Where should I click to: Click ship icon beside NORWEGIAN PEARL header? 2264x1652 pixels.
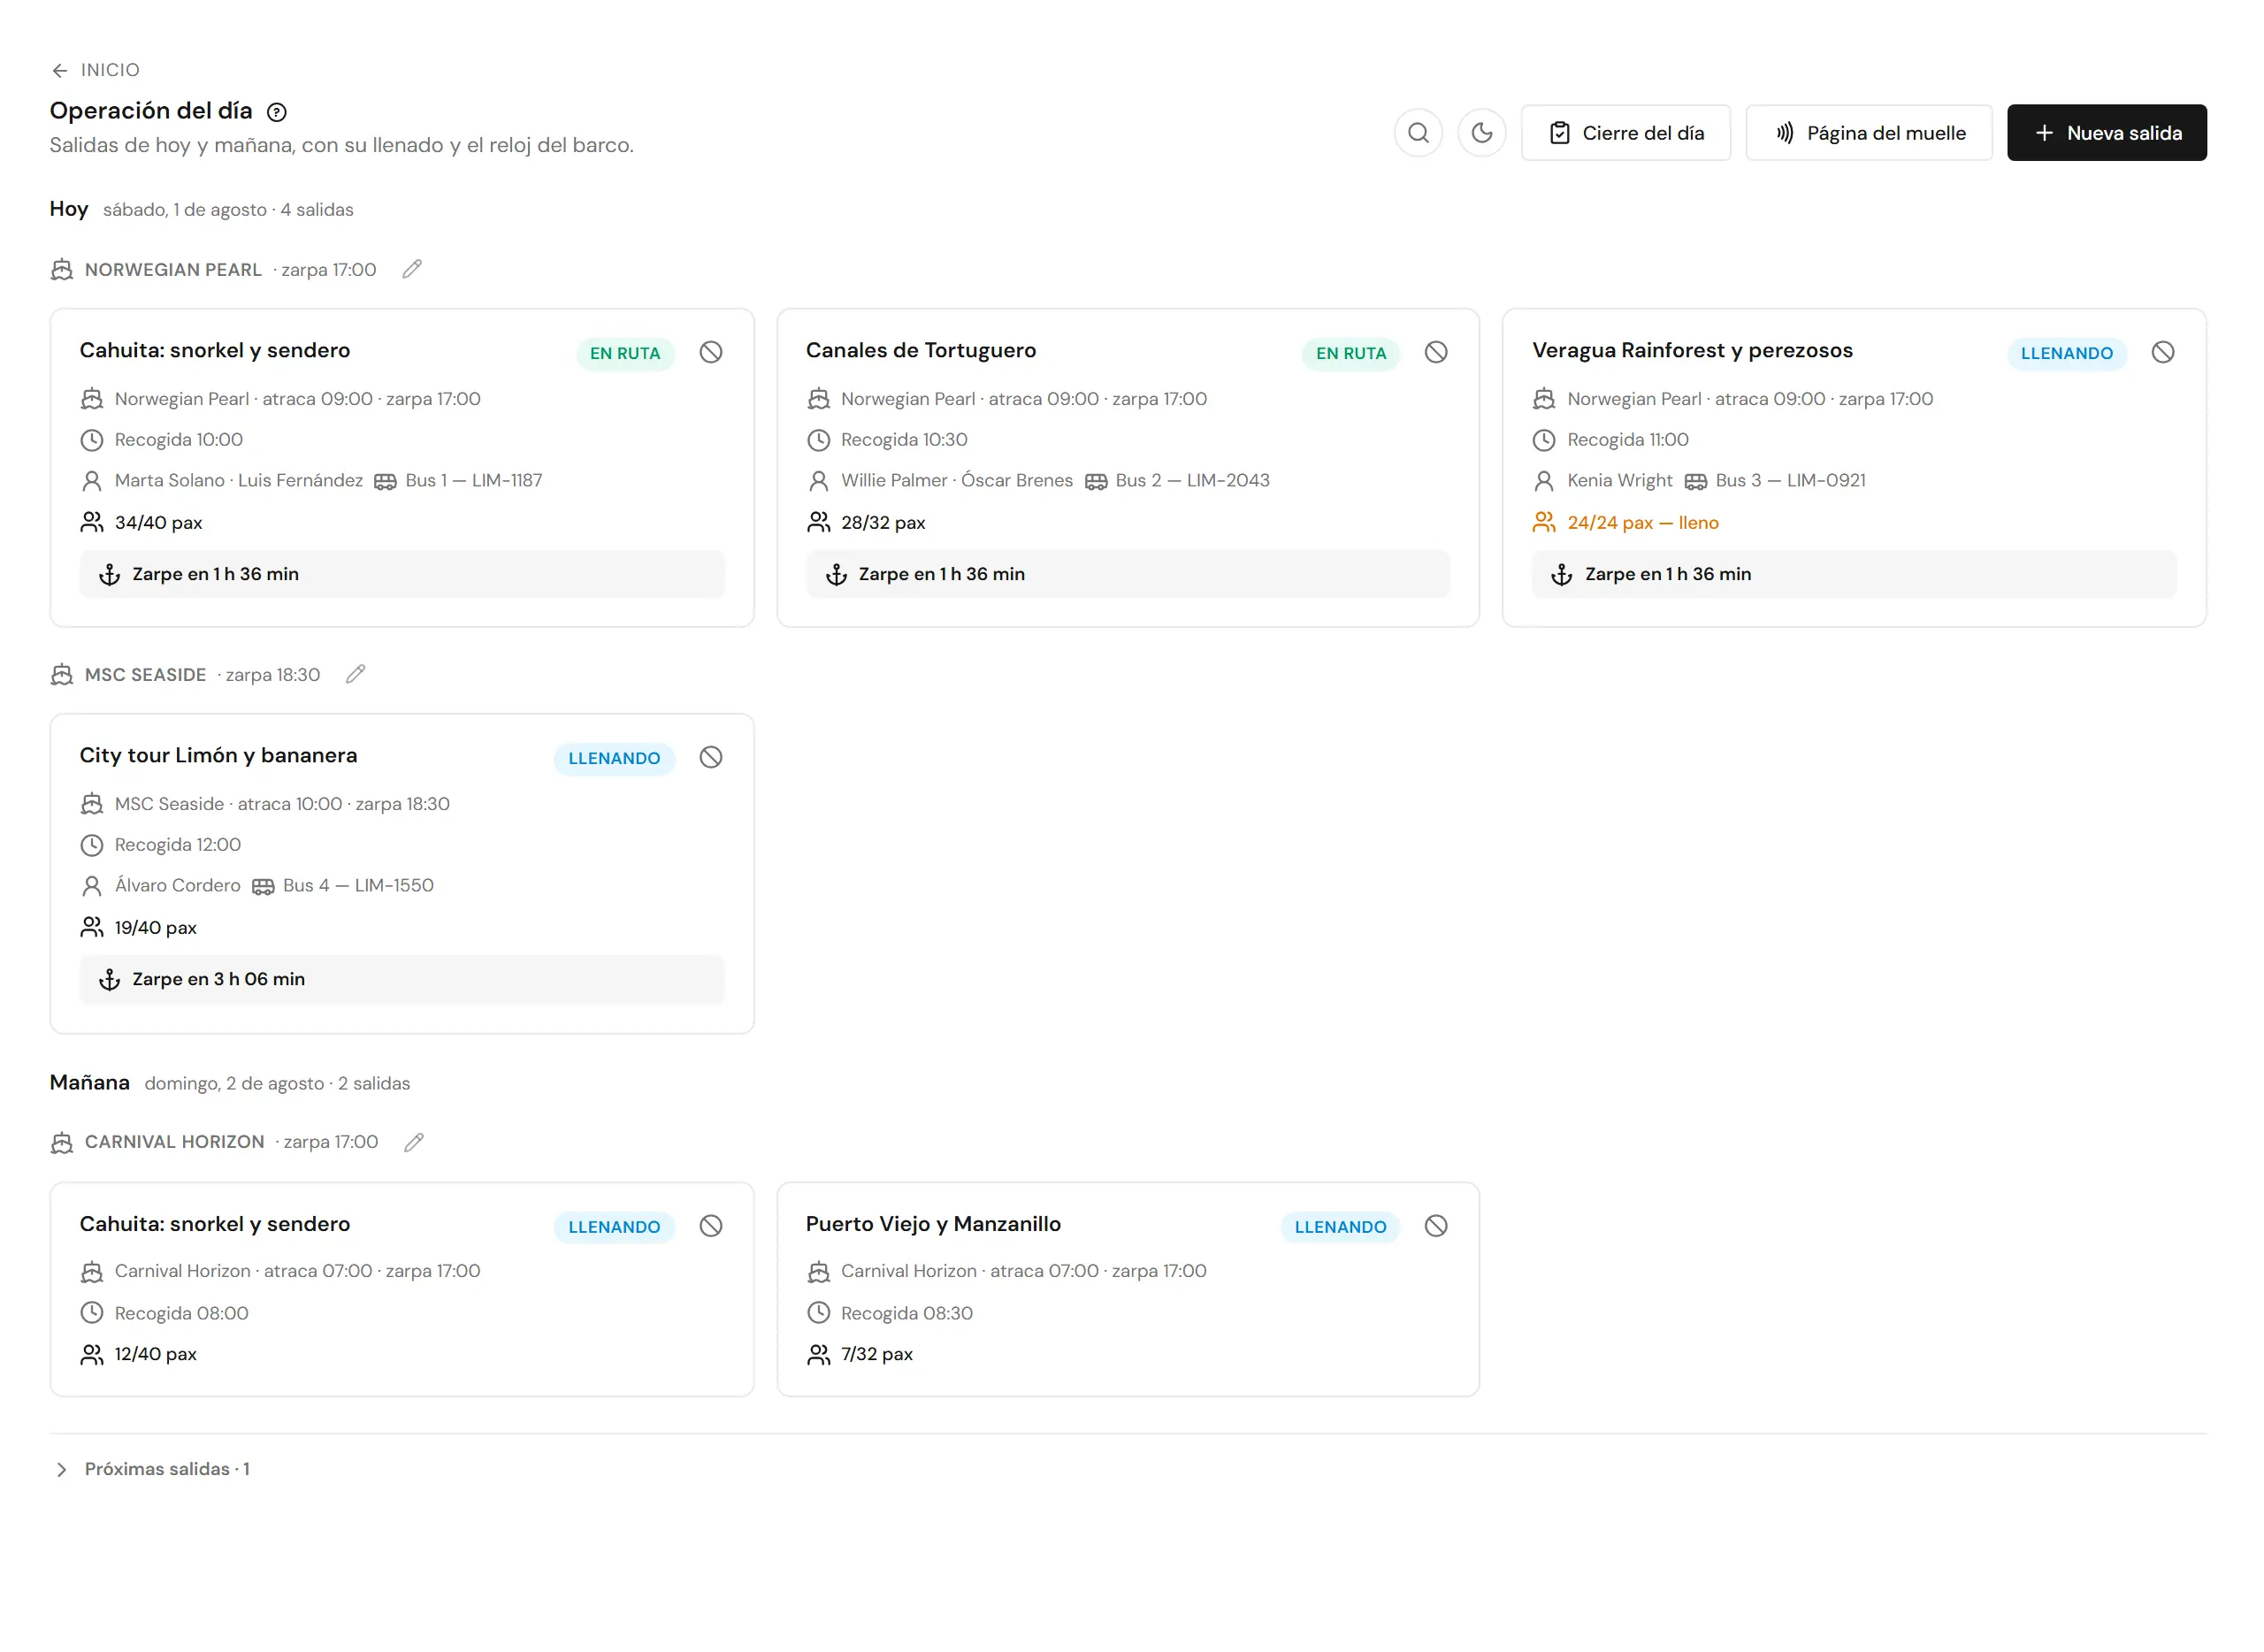tap(62, 270)
